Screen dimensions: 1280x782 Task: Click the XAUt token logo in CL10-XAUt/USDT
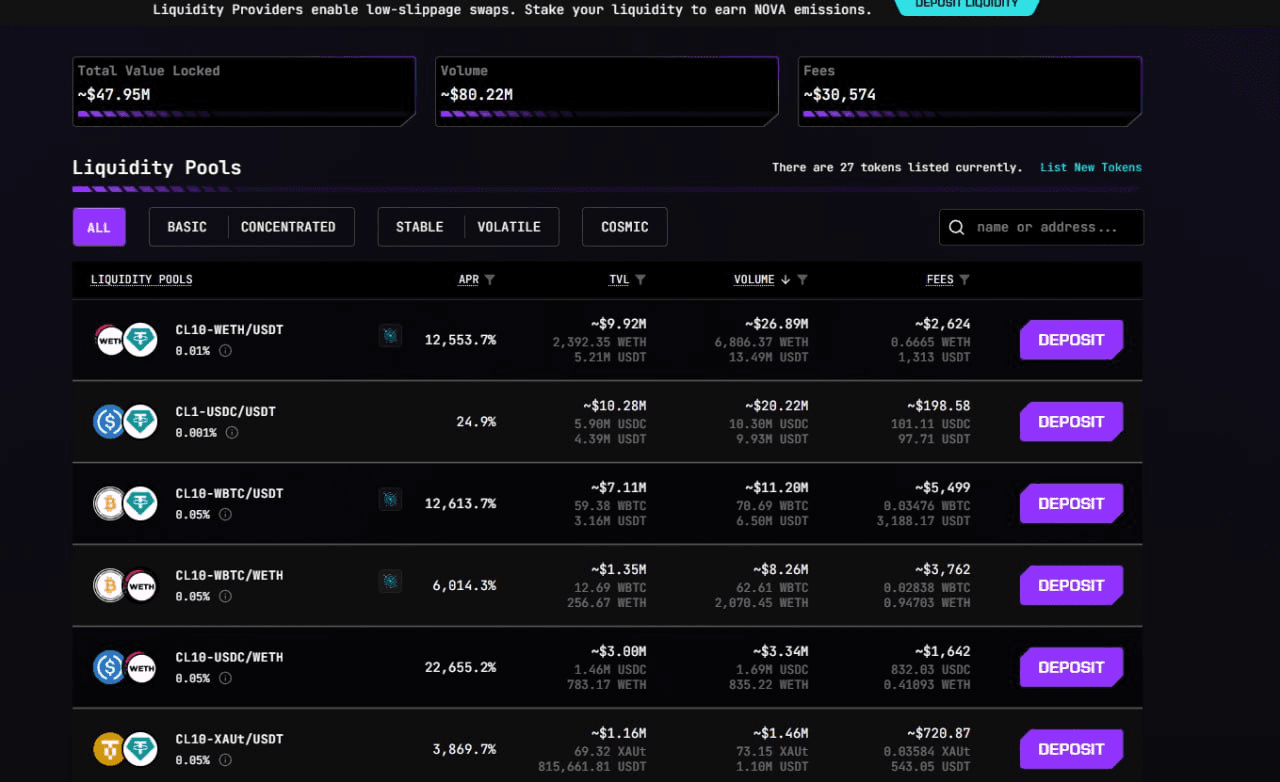[109, 749]
